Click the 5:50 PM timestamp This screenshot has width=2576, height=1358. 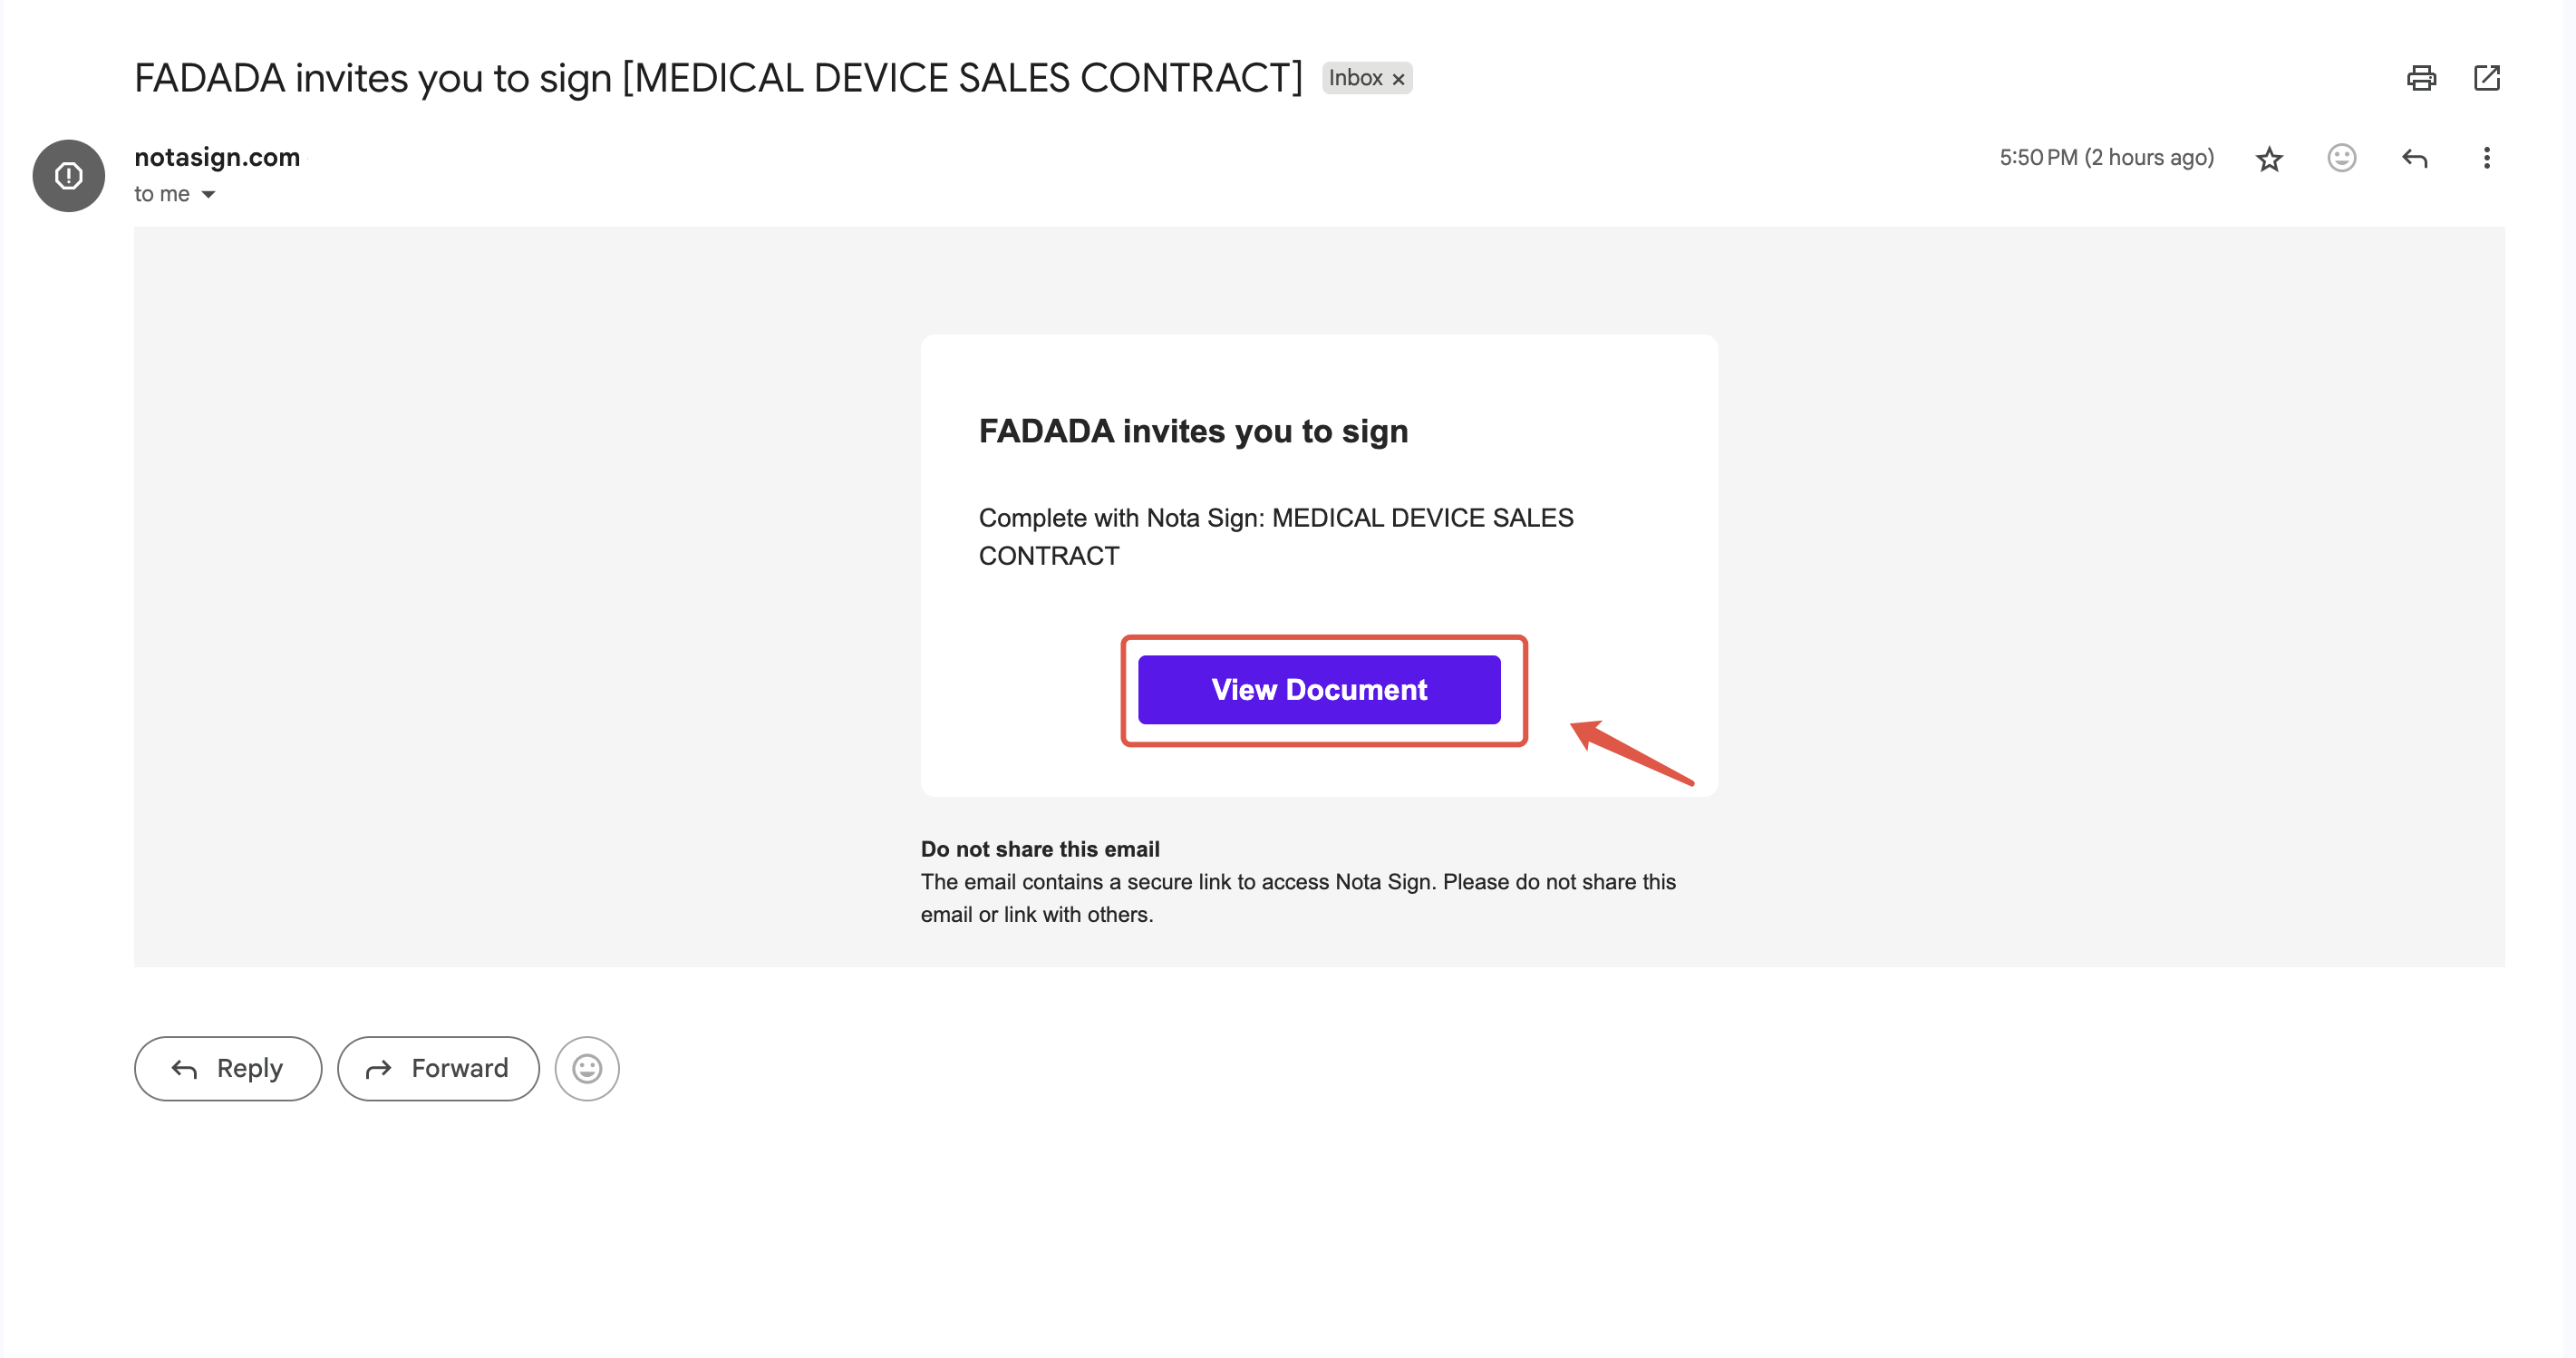click(x=2105, y=158)
